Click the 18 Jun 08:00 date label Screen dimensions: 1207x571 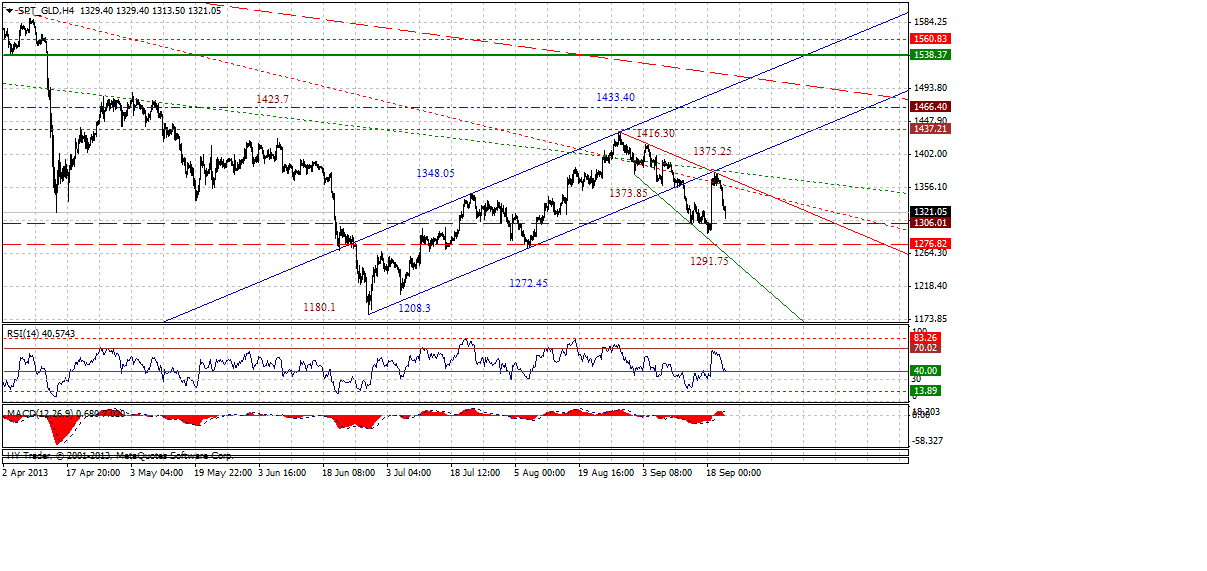tap(347, 473)
